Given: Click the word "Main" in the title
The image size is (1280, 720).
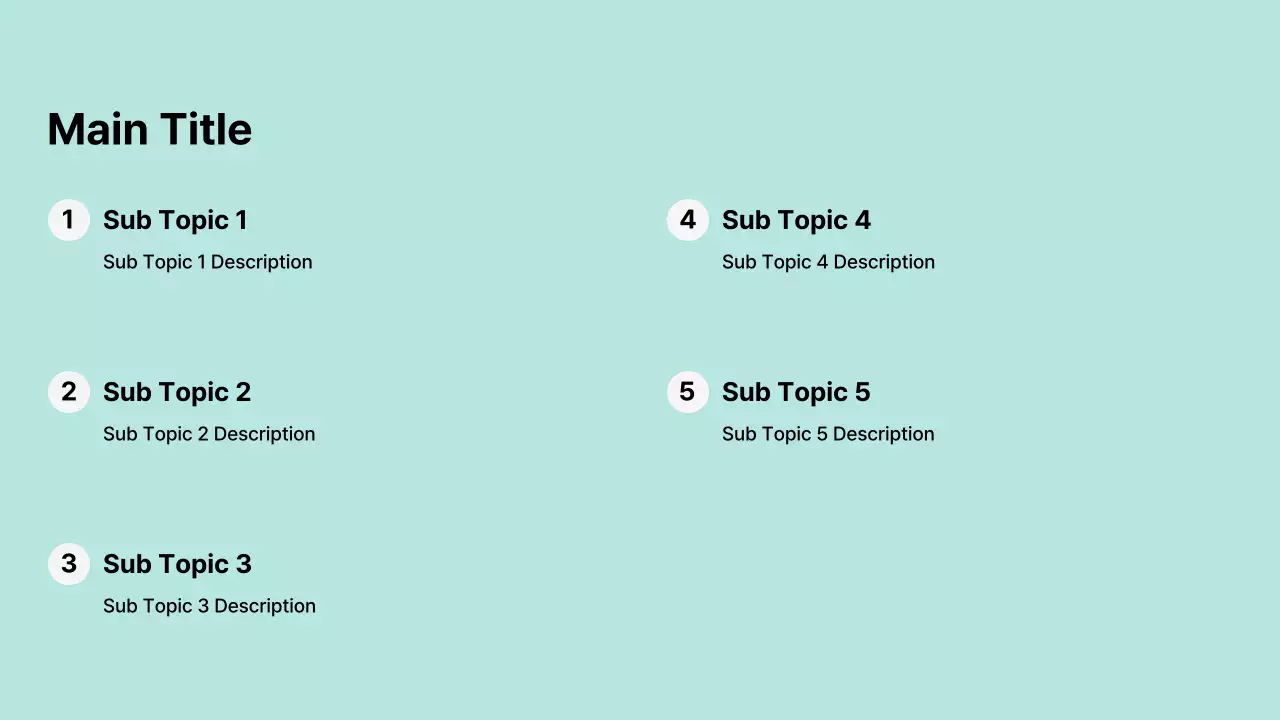Looking at the screenshot, I should pyautogui.click(x=98, y=130).
